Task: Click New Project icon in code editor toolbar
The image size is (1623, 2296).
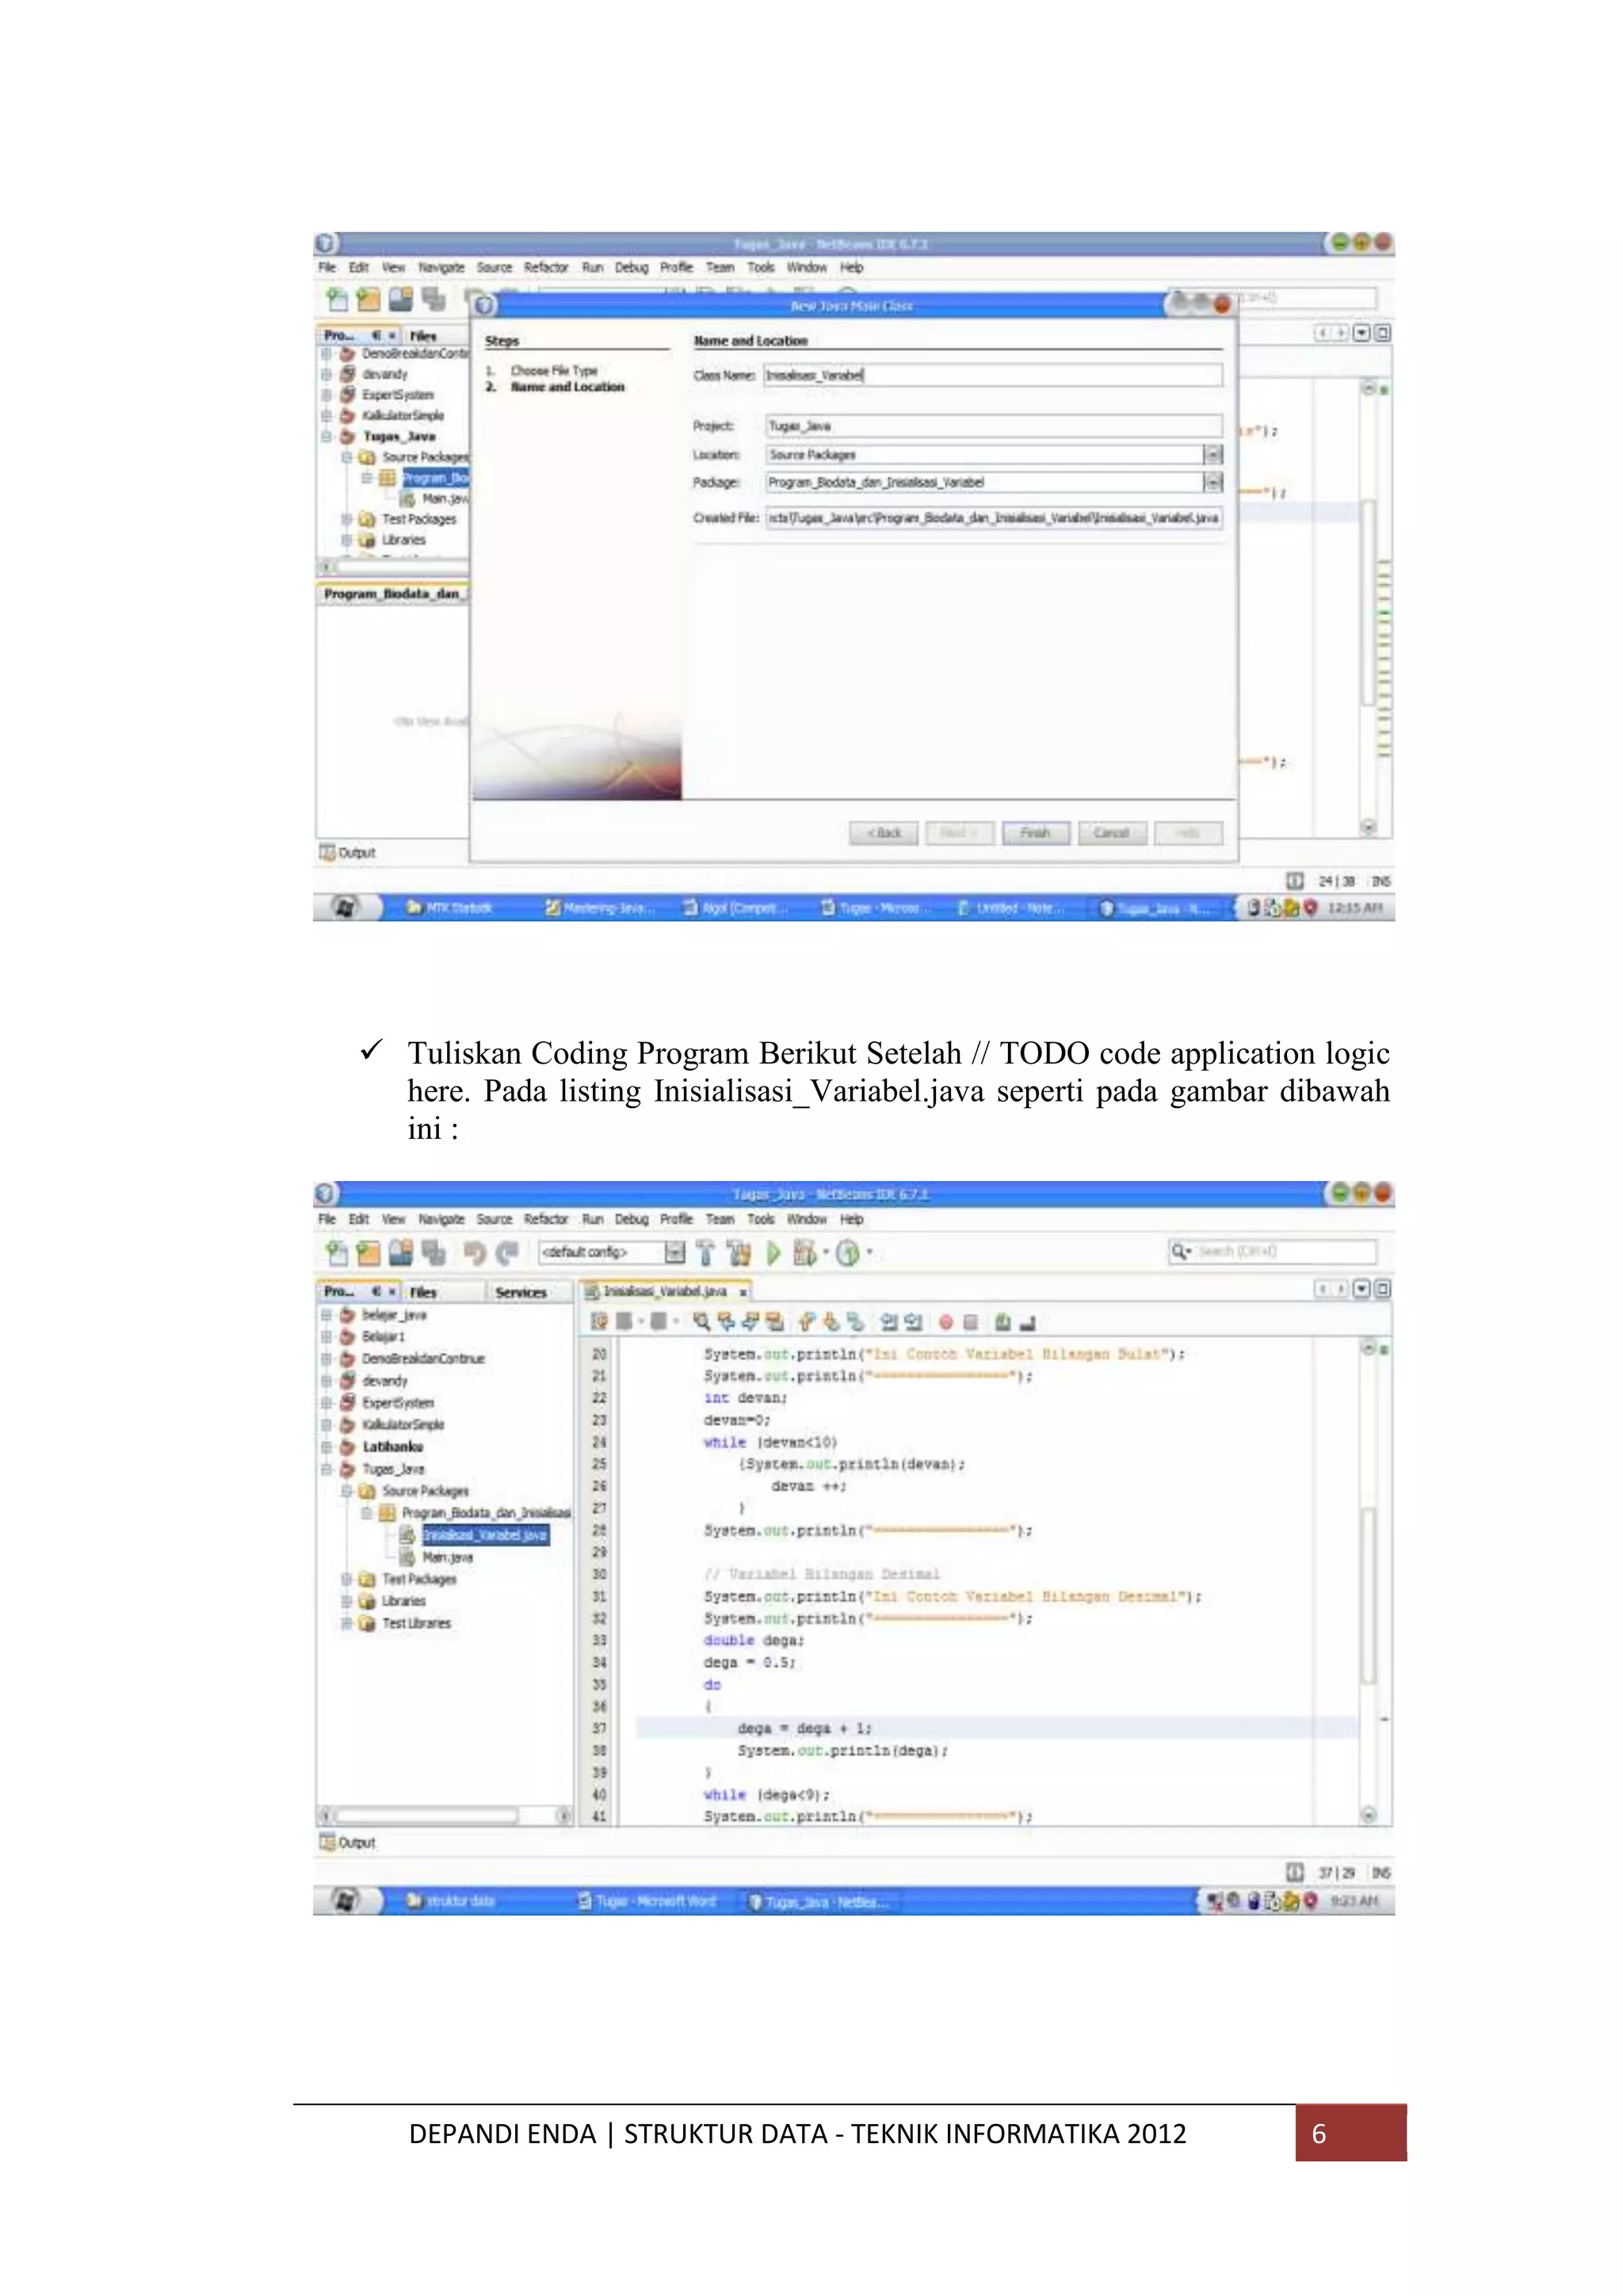Action: point(368,1252)
